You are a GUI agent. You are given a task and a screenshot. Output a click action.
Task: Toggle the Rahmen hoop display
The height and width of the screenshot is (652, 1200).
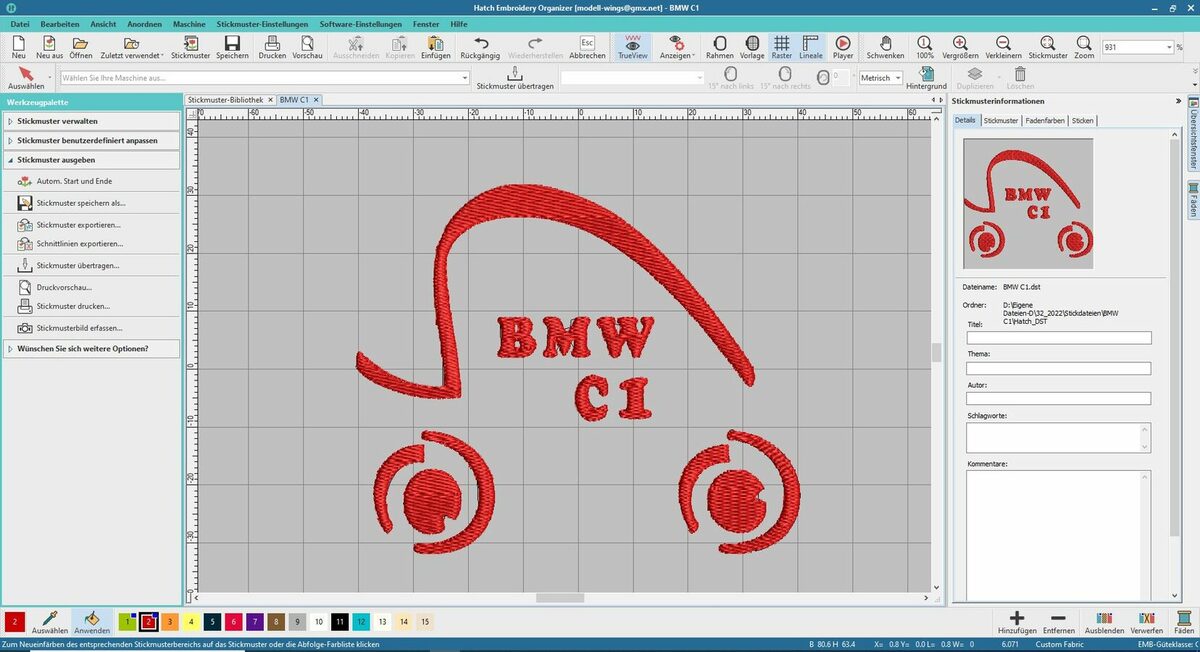tap(719, 47)
